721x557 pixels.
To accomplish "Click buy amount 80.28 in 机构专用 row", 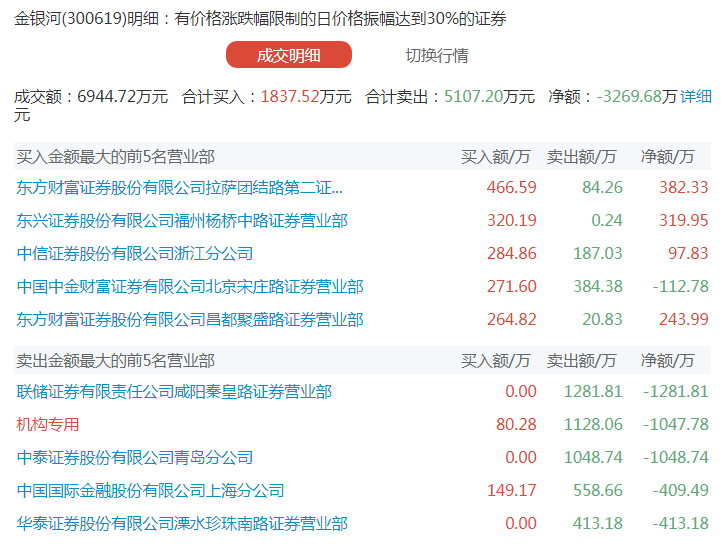I will [516, 424].
